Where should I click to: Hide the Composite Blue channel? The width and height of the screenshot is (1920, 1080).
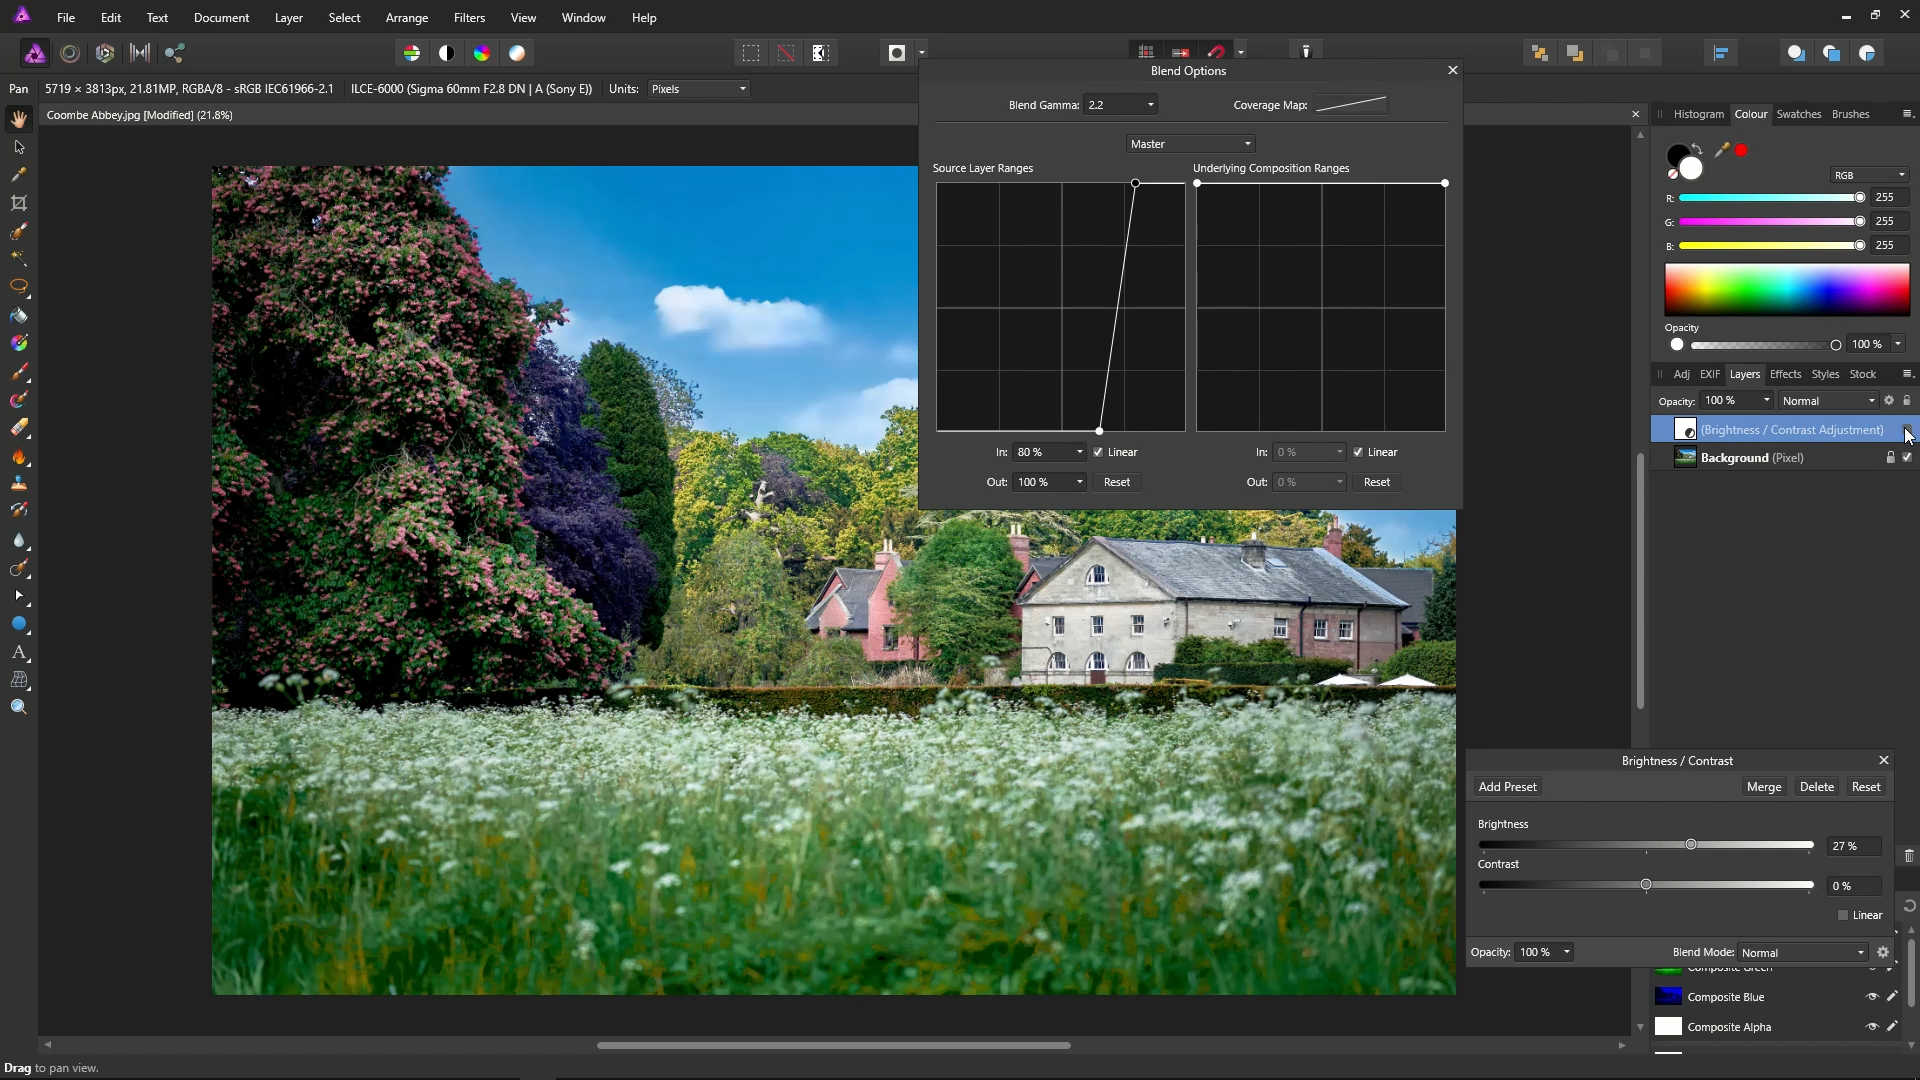(x=1872, y=997)
